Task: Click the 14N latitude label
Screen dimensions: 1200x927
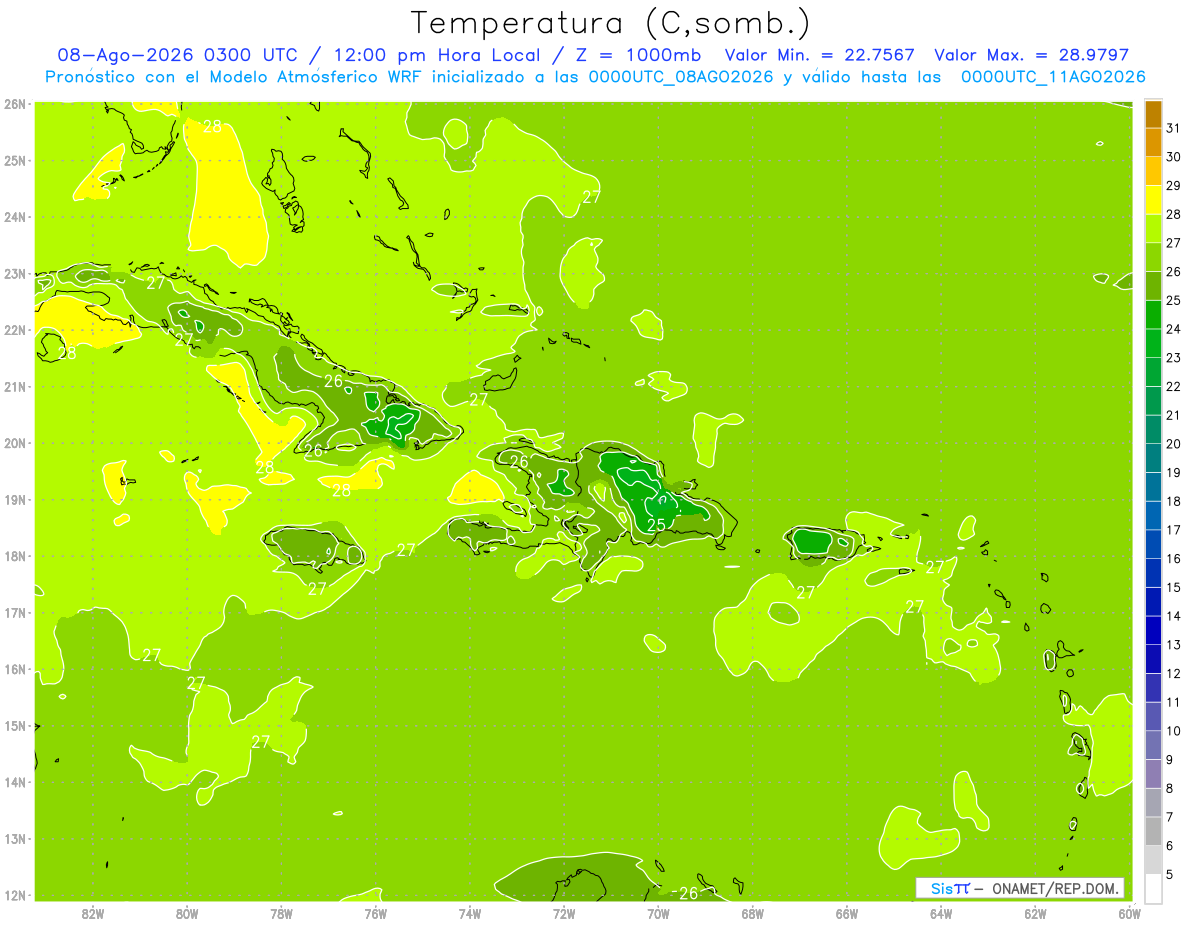Action: [x=15, y=782]
